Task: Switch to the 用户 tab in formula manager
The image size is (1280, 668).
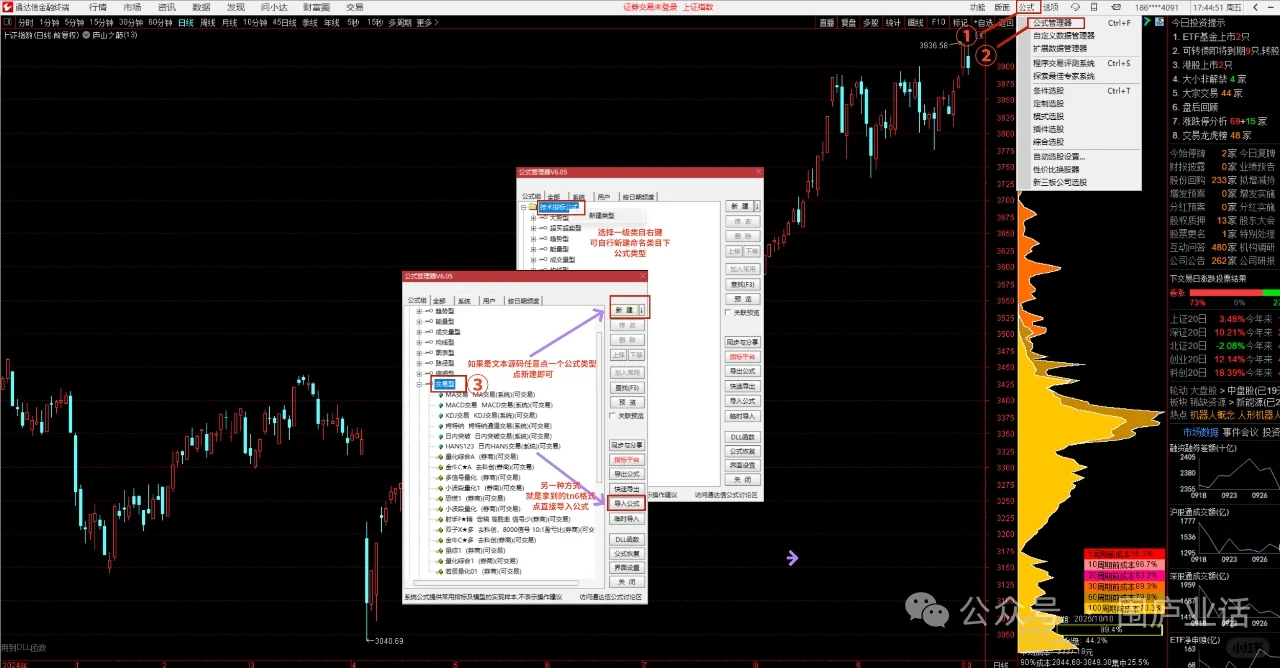Action: (491, 300)
